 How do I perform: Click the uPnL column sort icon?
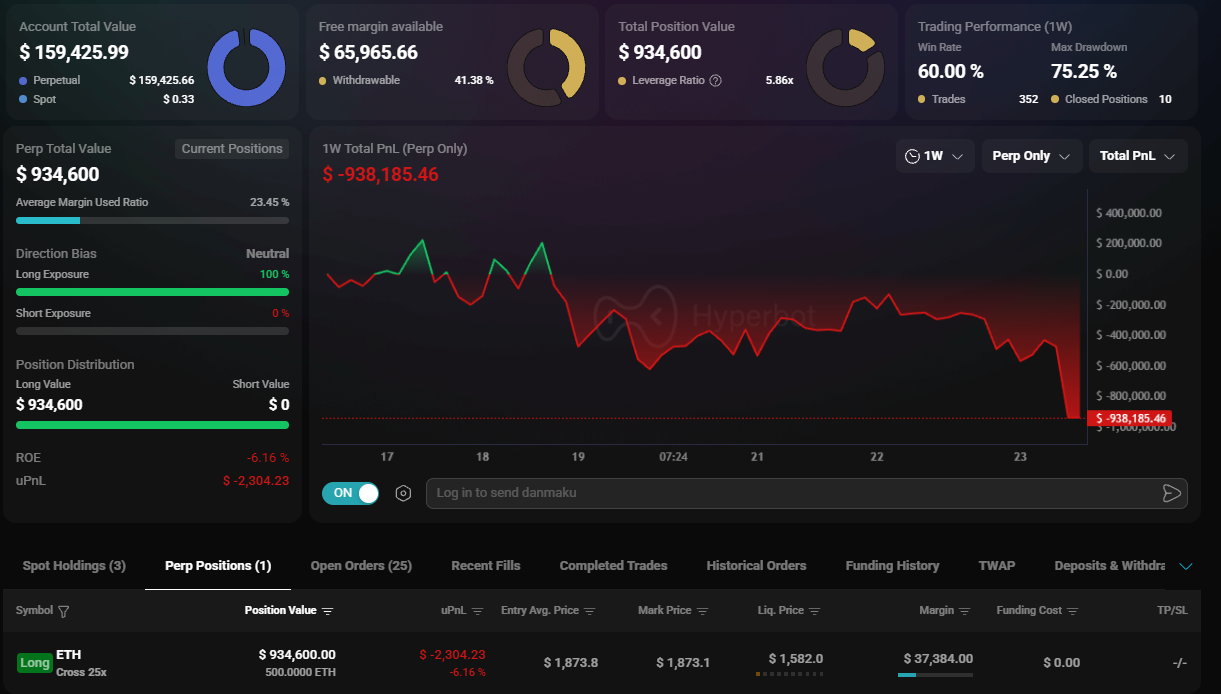478,611
